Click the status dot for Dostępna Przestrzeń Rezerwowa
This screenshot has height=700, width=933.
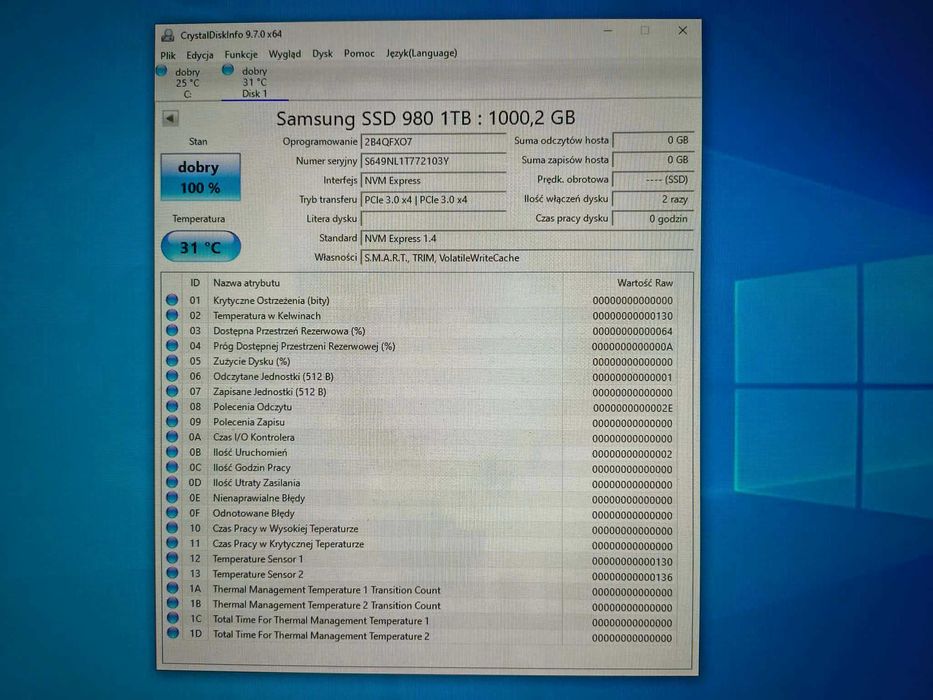172,330
